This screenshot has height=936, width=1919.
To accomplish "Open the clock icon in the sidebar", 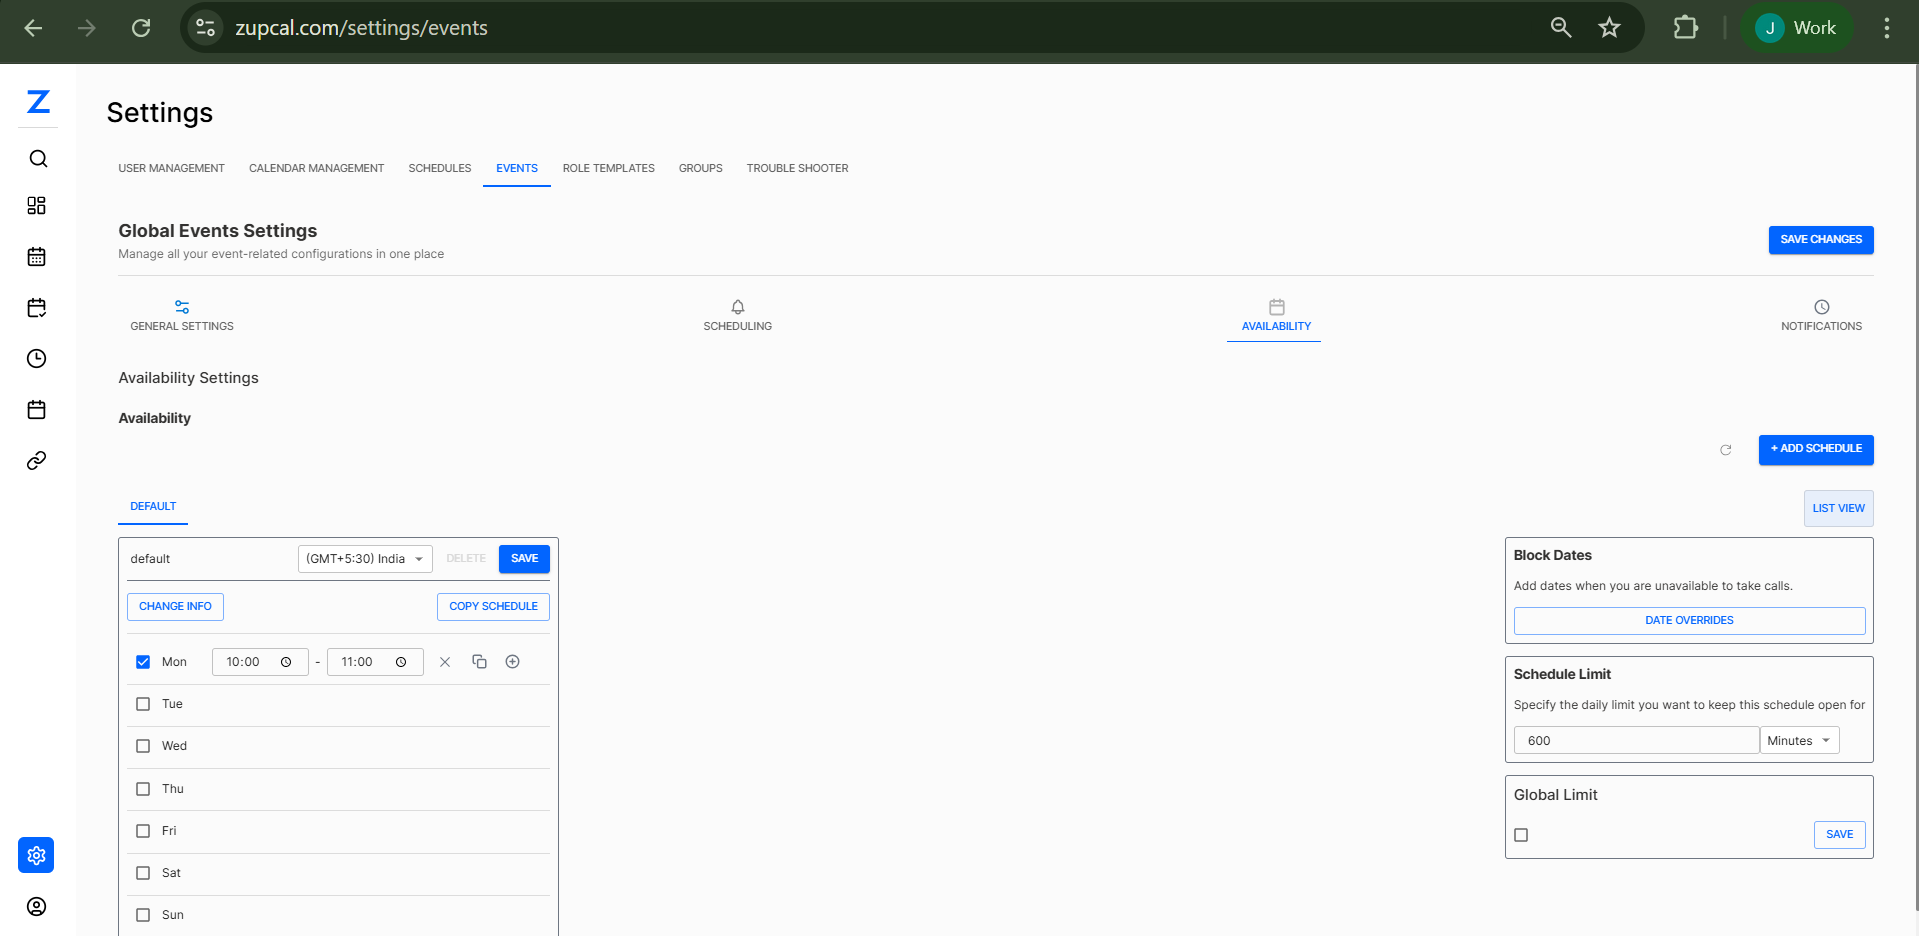I will [x=37, y=358].
